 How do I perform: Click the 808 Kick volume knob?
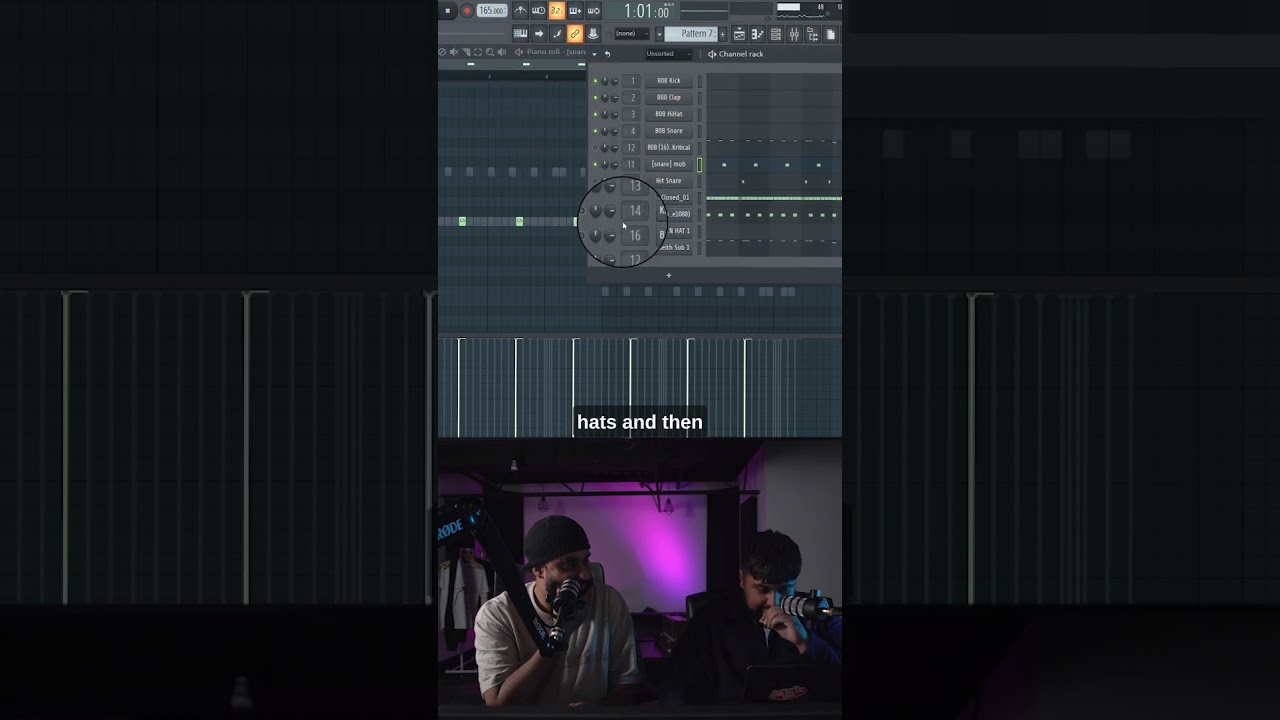click(x=614, y=81)
